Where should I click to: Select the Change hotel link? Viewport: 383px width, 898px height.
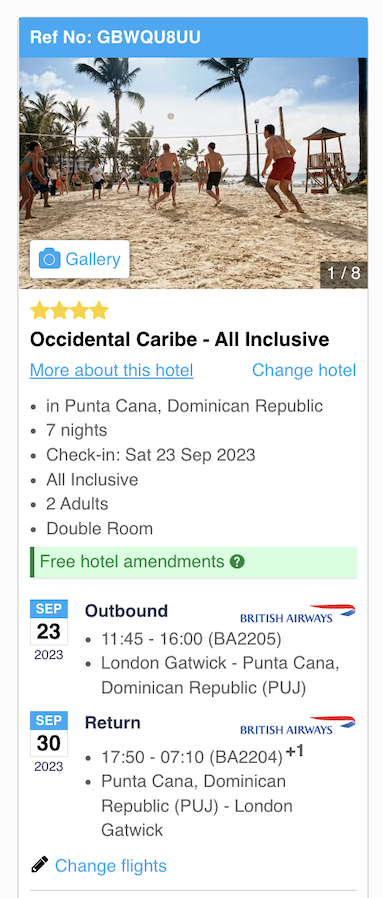[304, 371]
